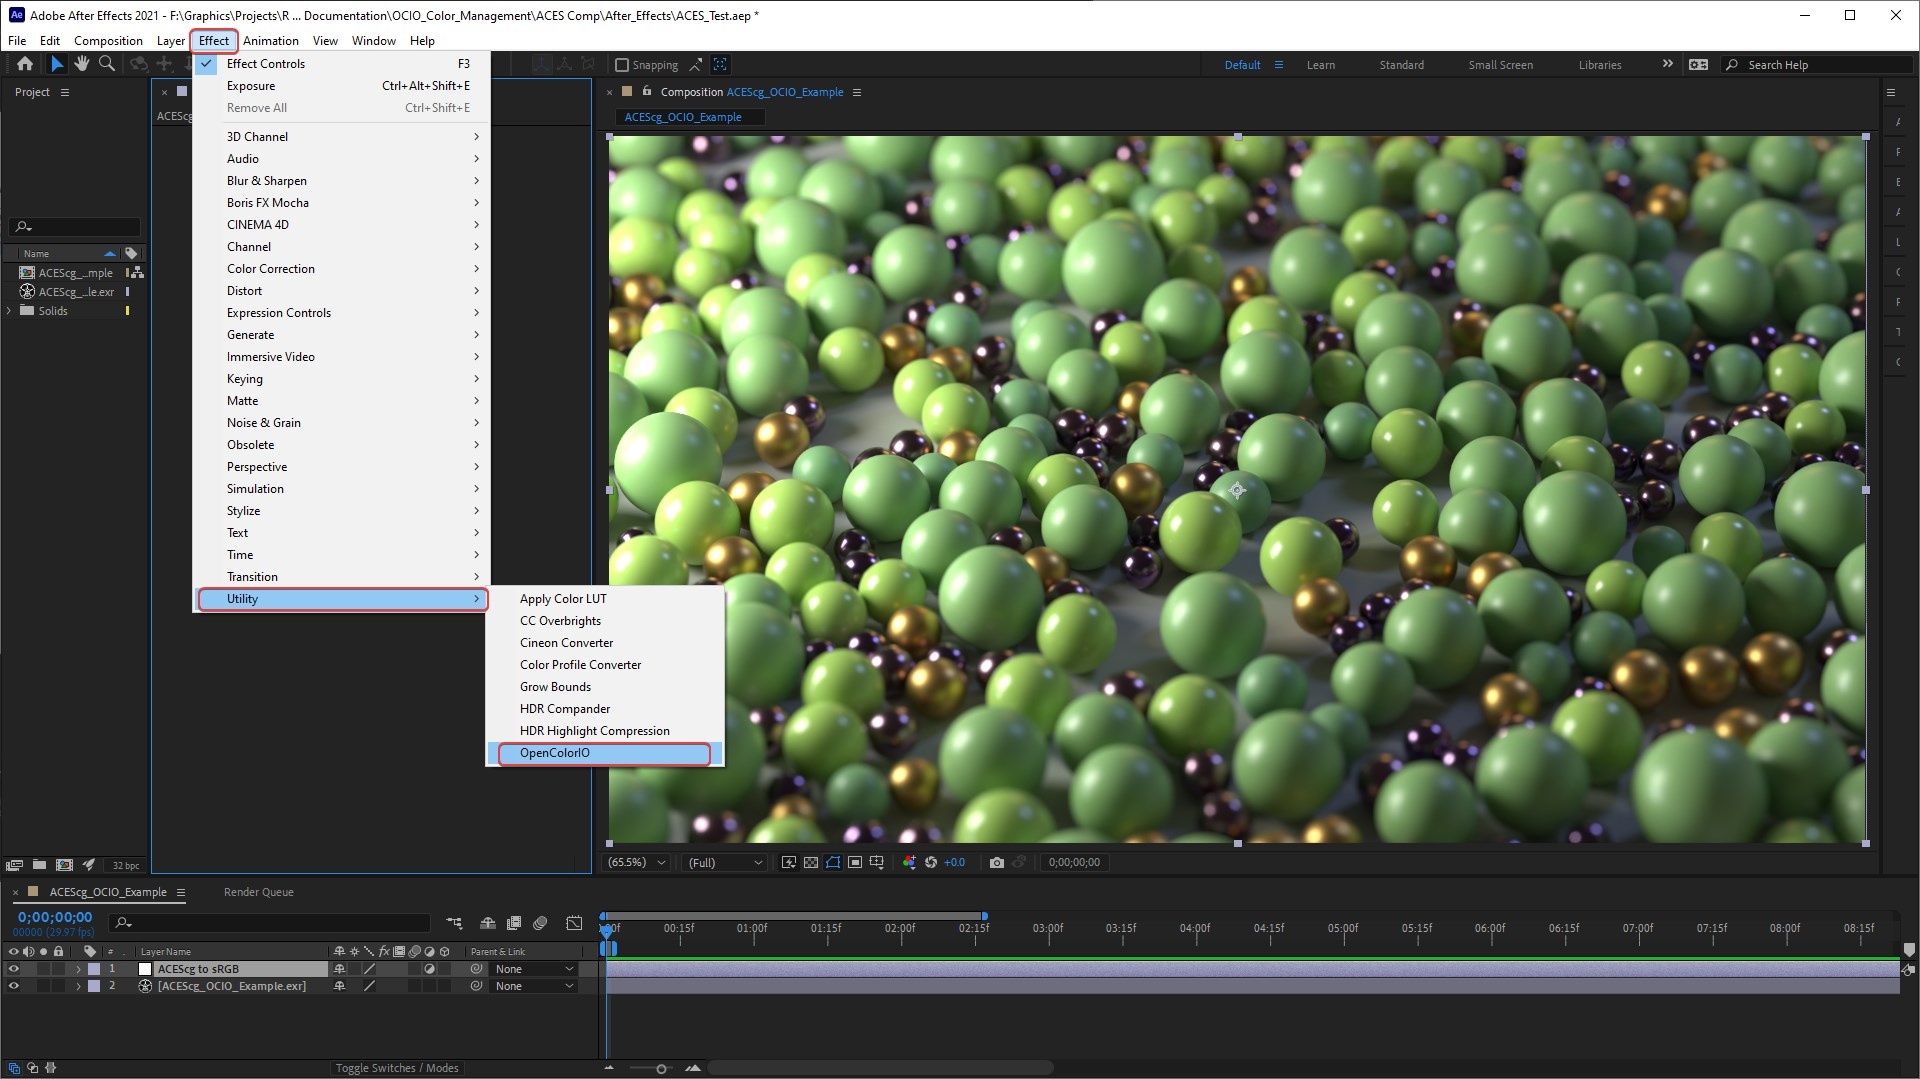Open the Full resolution dropdown
Screen dimensions: 1920x1079
[725, 862]
